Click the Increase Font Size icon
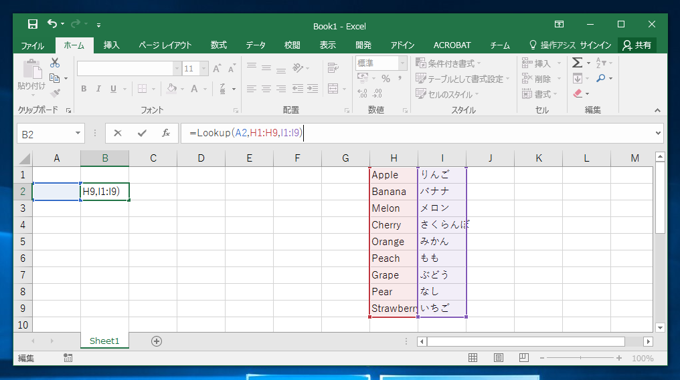This screenshot has height=380, width=680. (217, 69)
